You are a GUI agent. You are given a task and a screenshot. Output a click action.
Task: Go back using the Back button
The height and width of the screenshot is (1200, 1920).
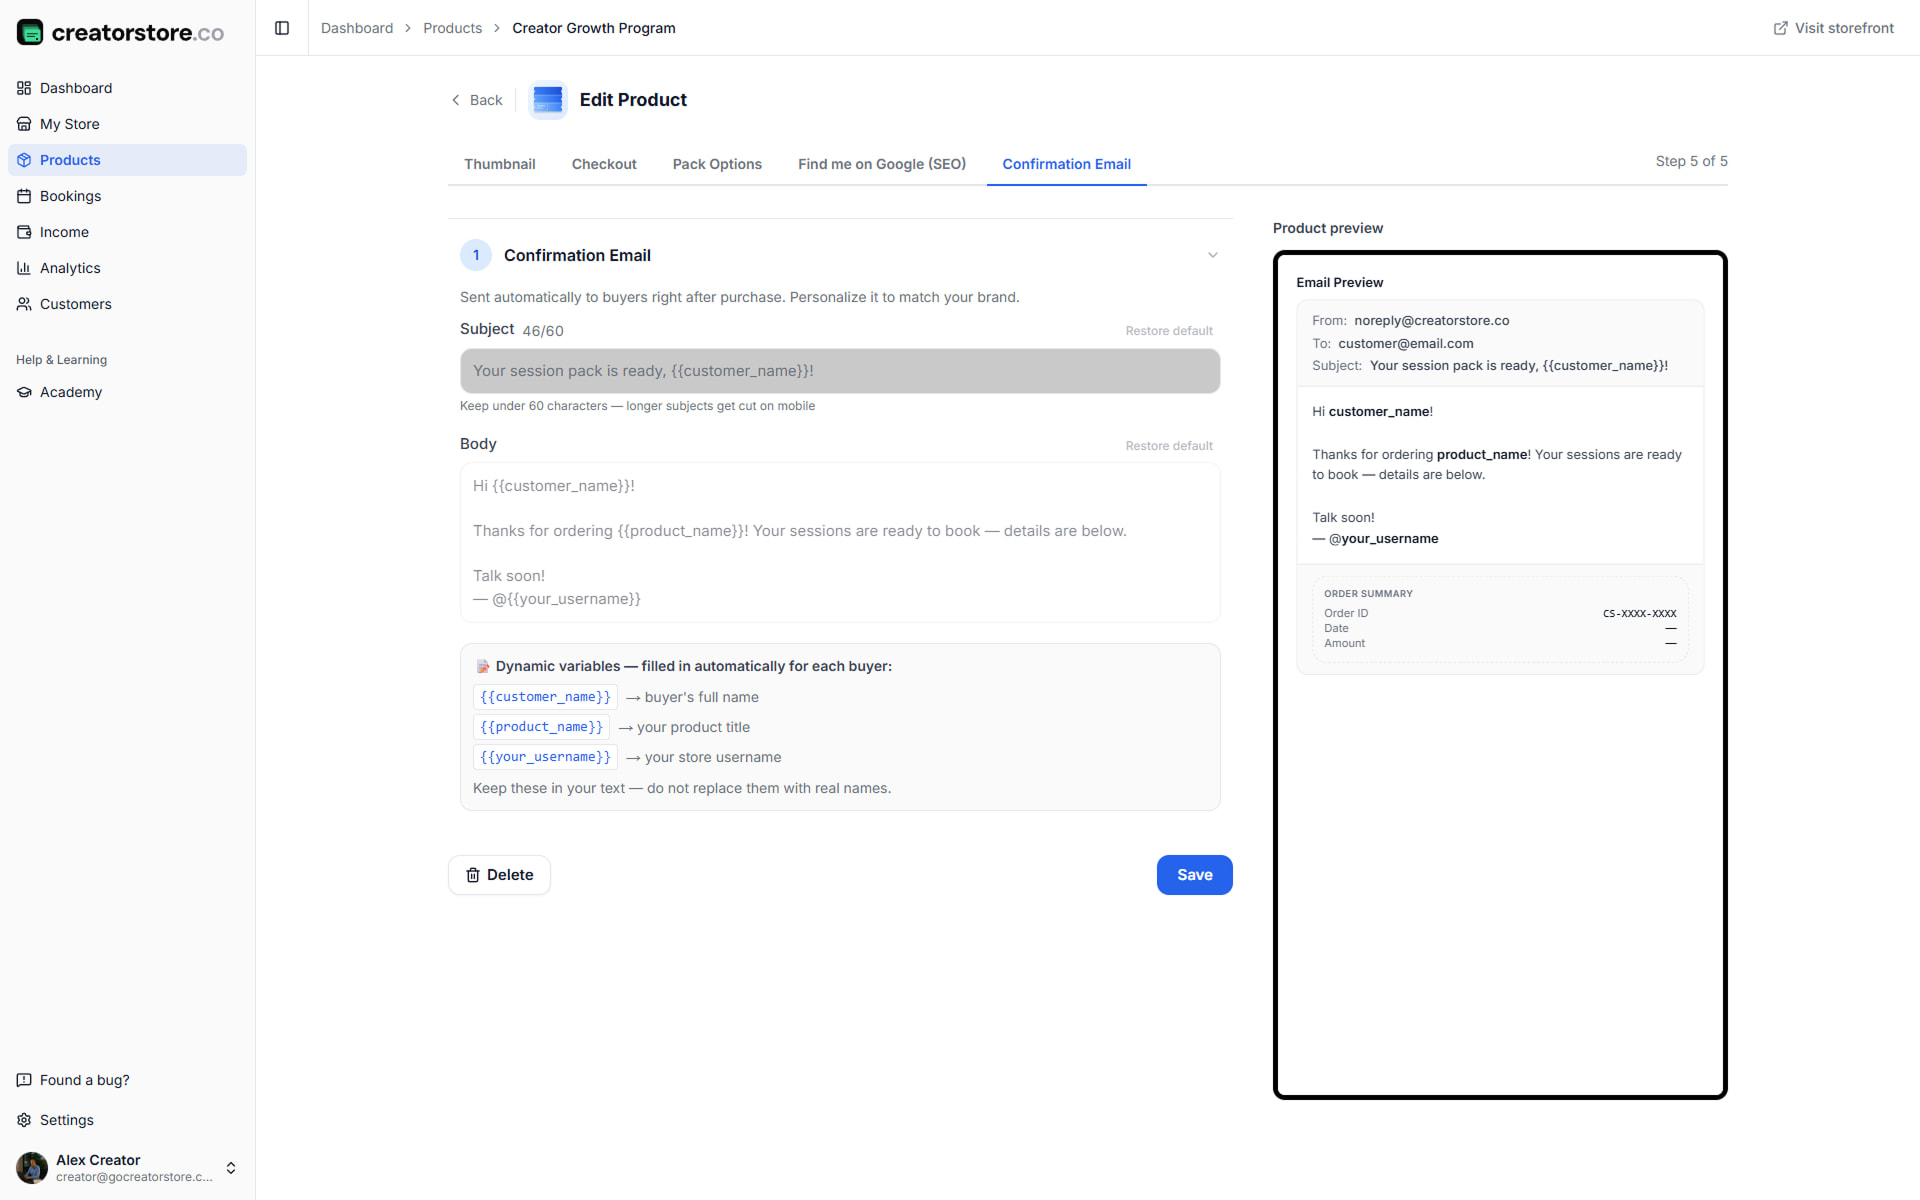(x=477, y=100)
